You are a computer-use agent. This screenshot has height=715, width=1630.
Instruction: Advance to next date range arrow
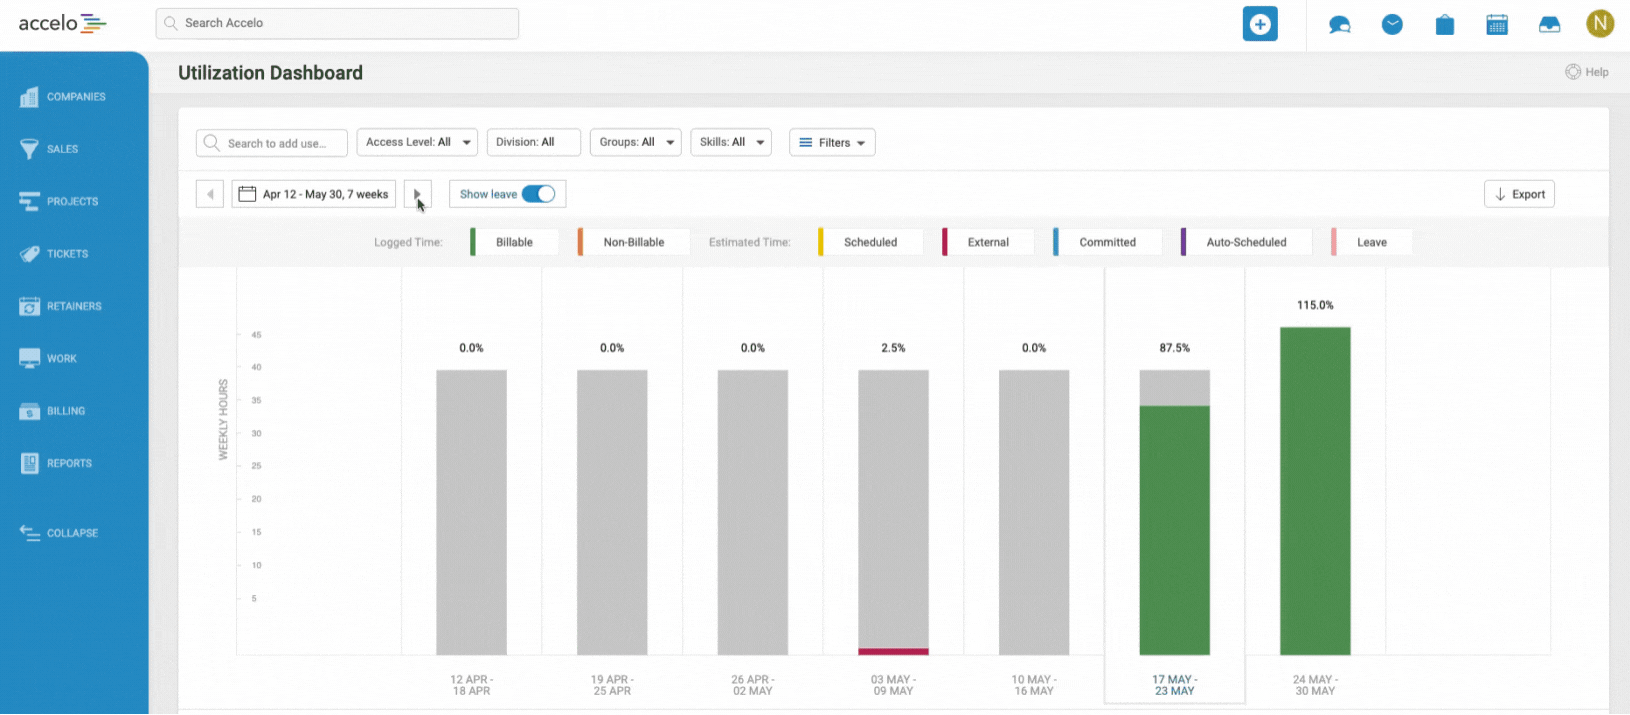417,194
